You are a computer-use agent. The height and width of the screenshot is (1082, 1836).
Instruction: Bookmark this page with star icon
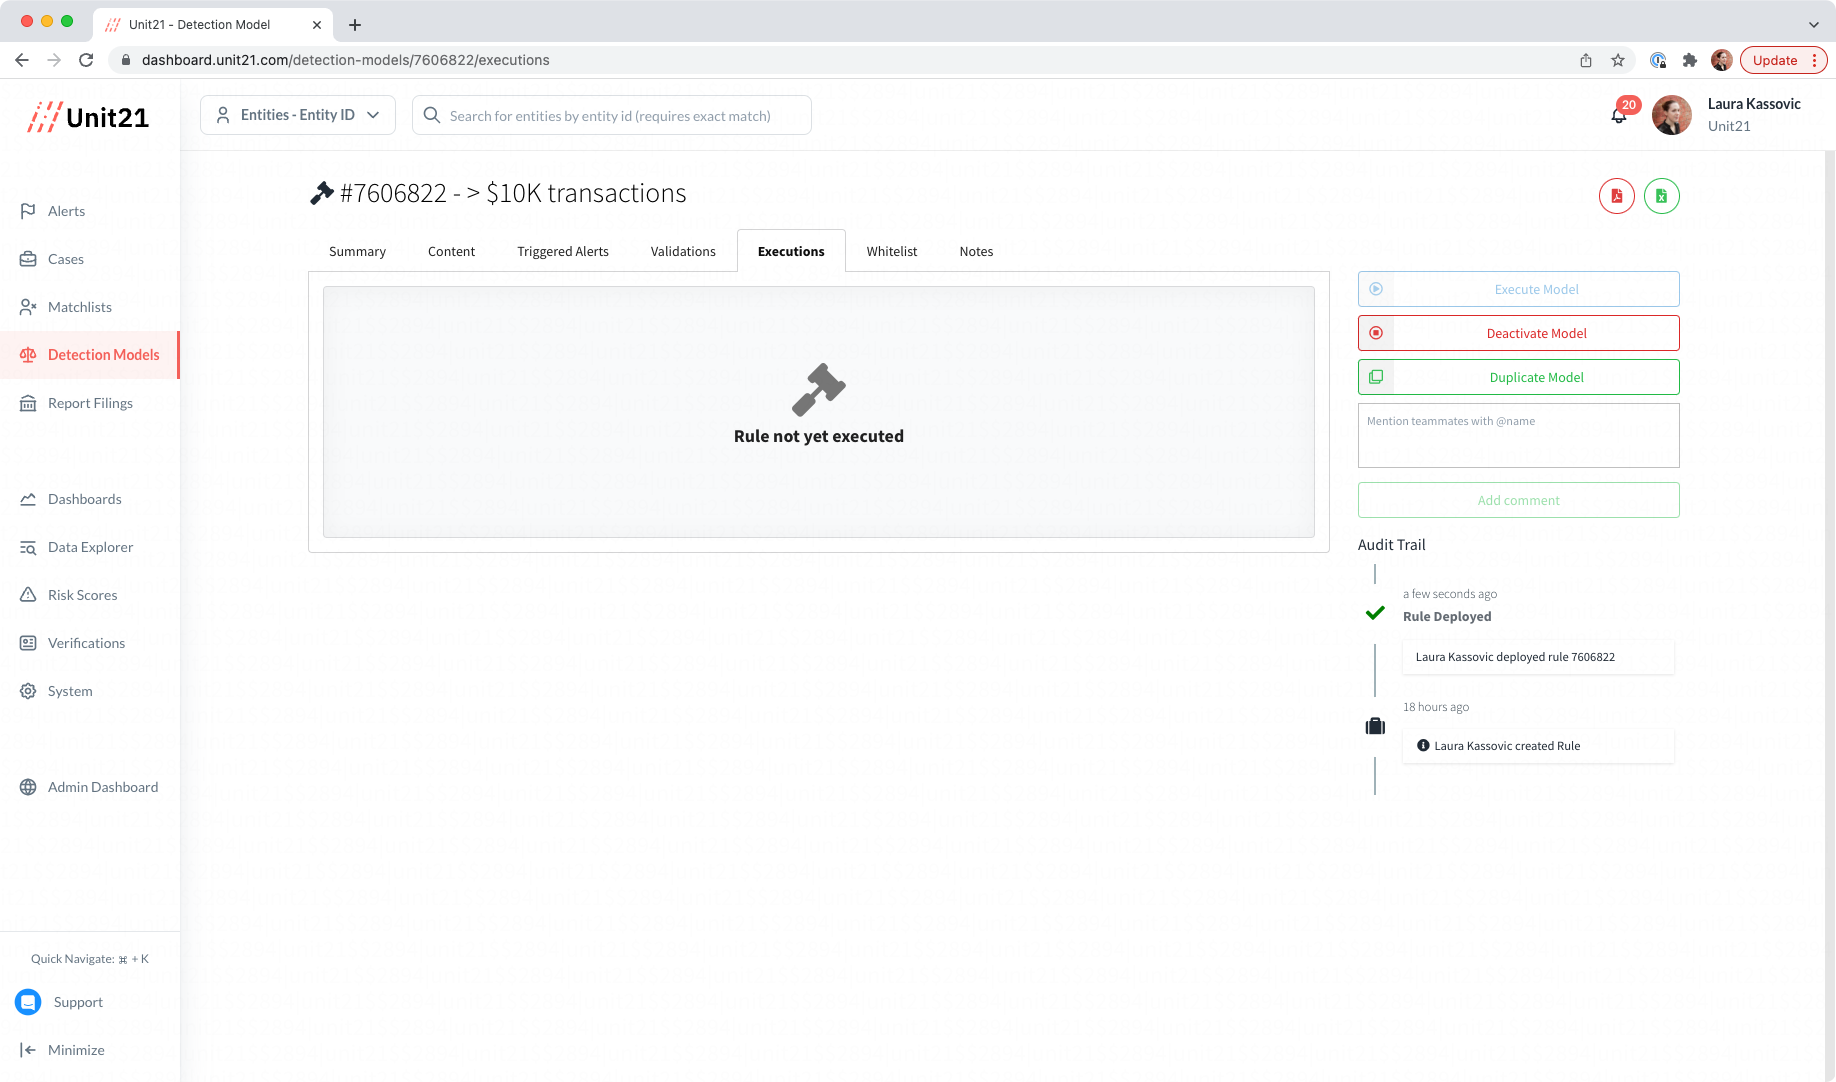(1618, 60)
